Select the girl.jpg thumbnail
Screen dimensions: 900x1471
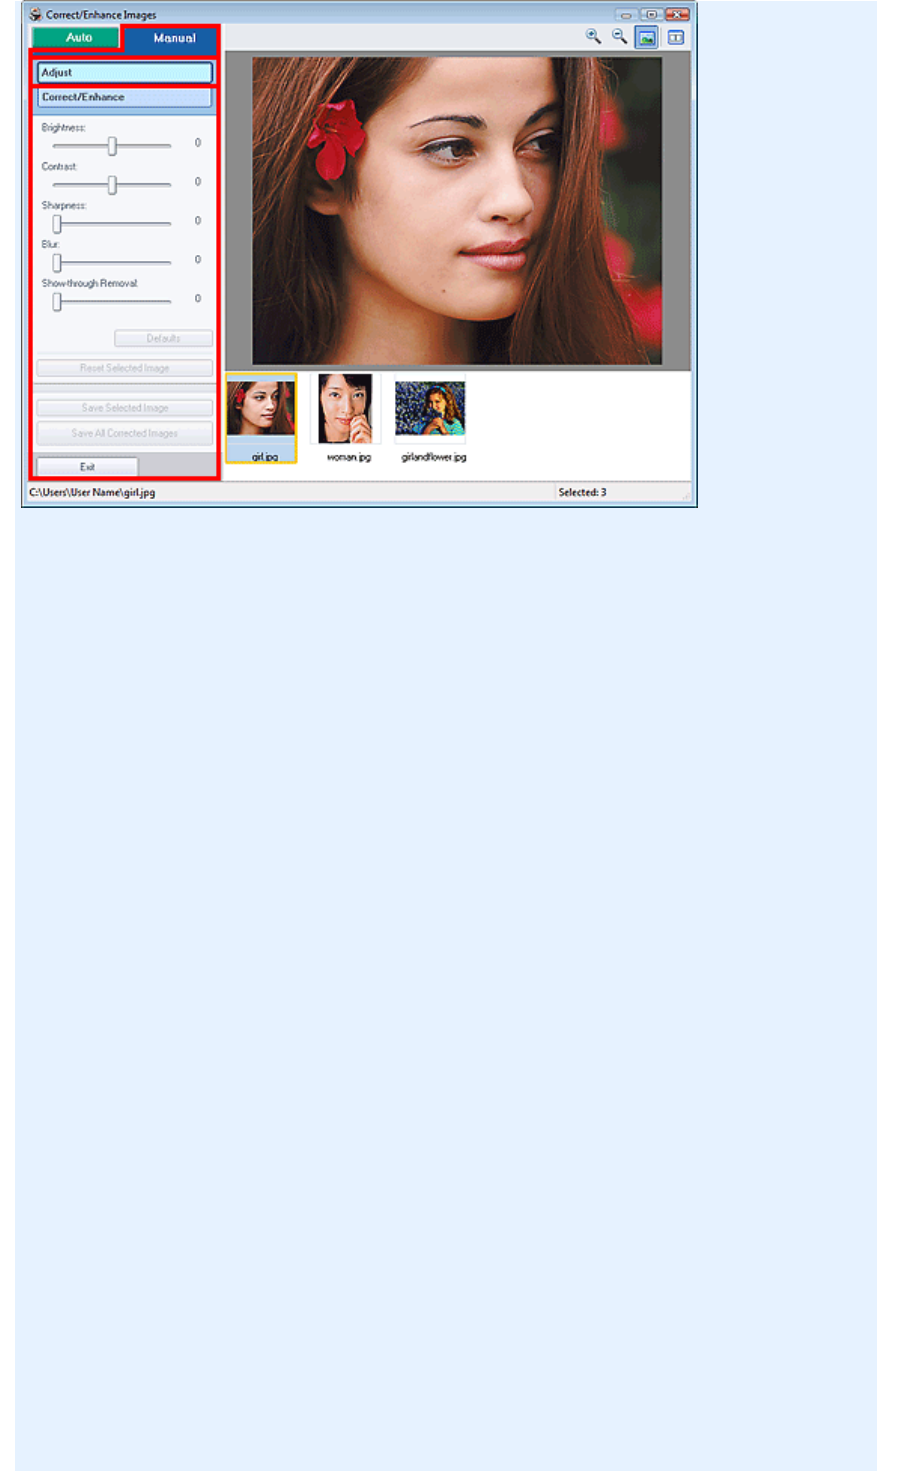(261, 418)
